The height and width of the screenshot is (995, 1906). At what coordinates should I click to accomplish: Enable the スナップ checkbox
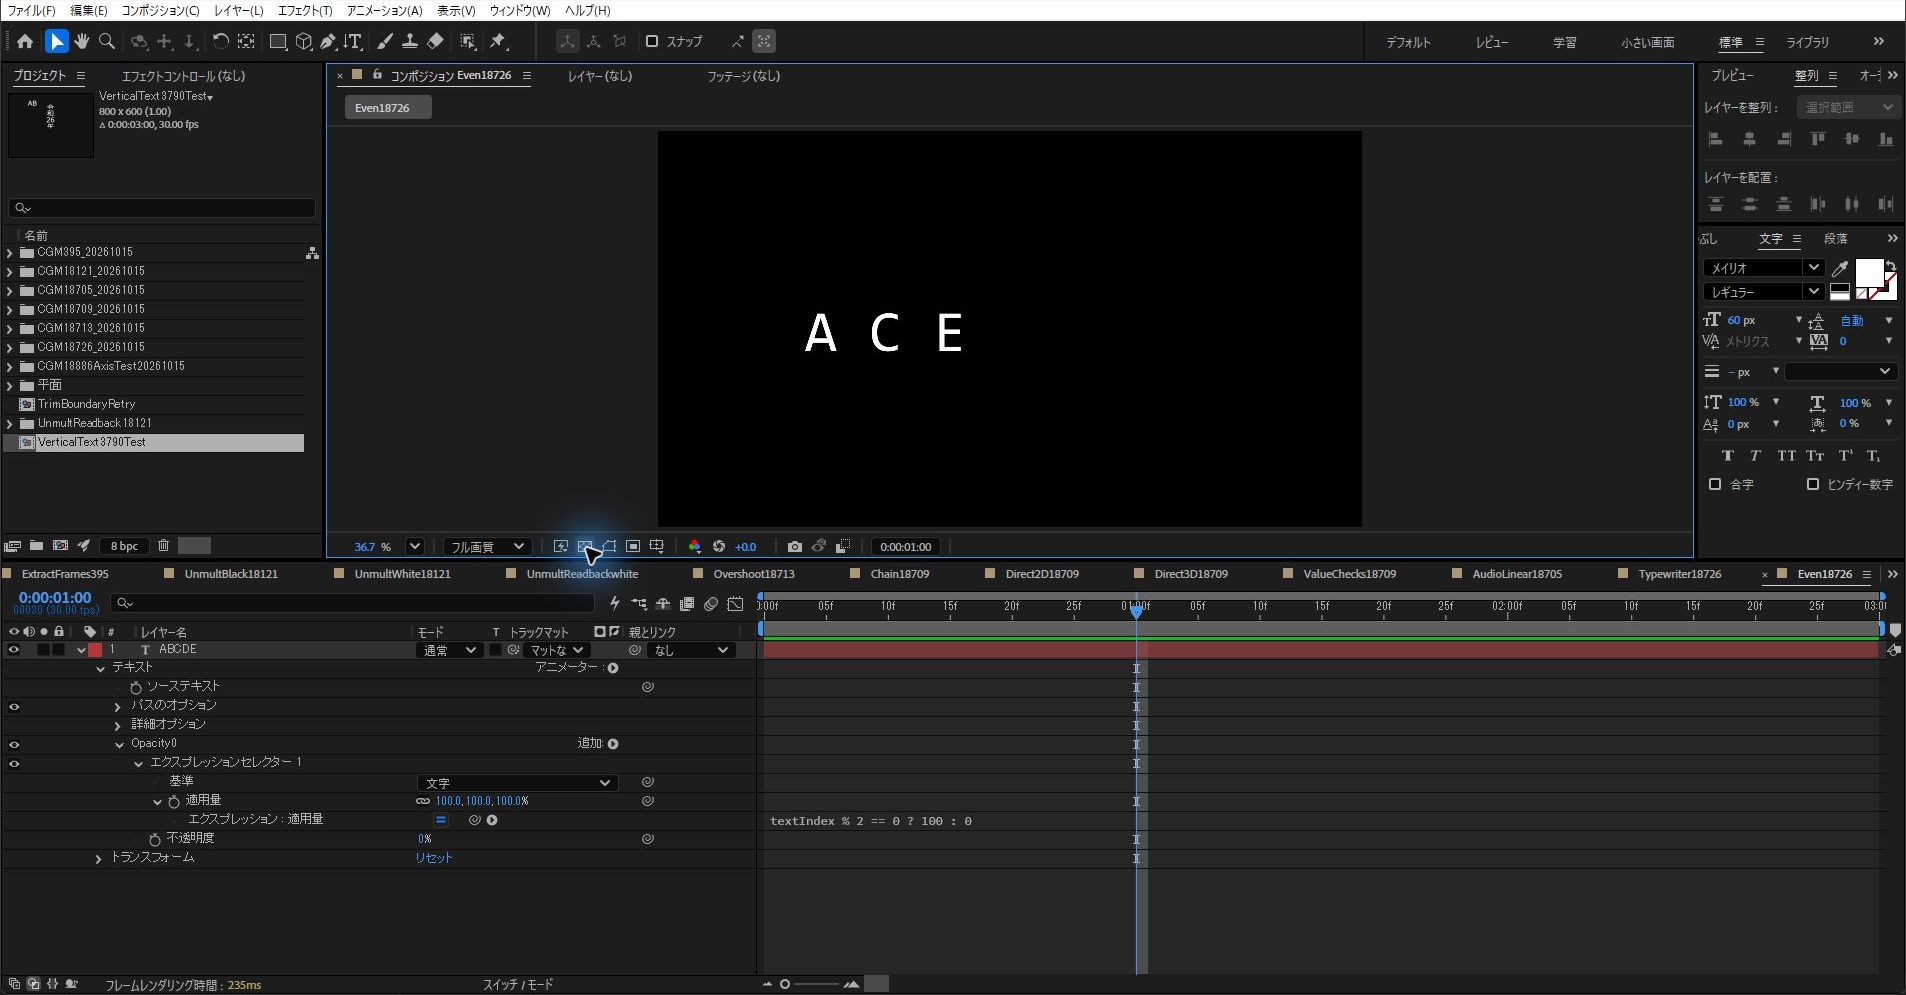coord(652,41)
